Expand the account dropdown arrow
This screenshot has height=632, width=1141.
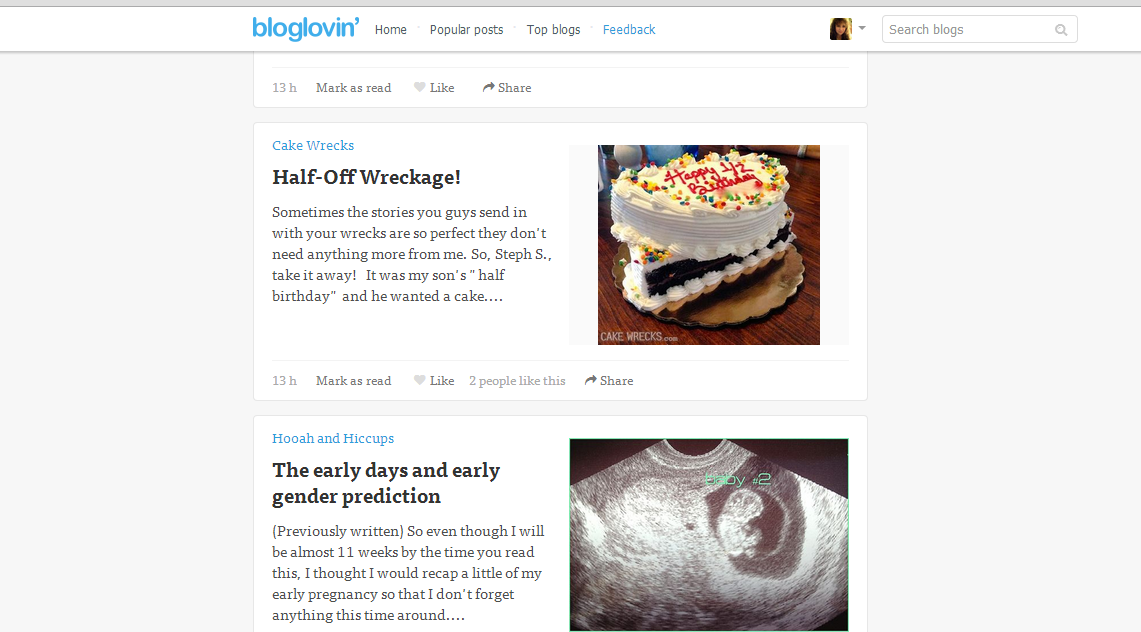pos(862,28)
